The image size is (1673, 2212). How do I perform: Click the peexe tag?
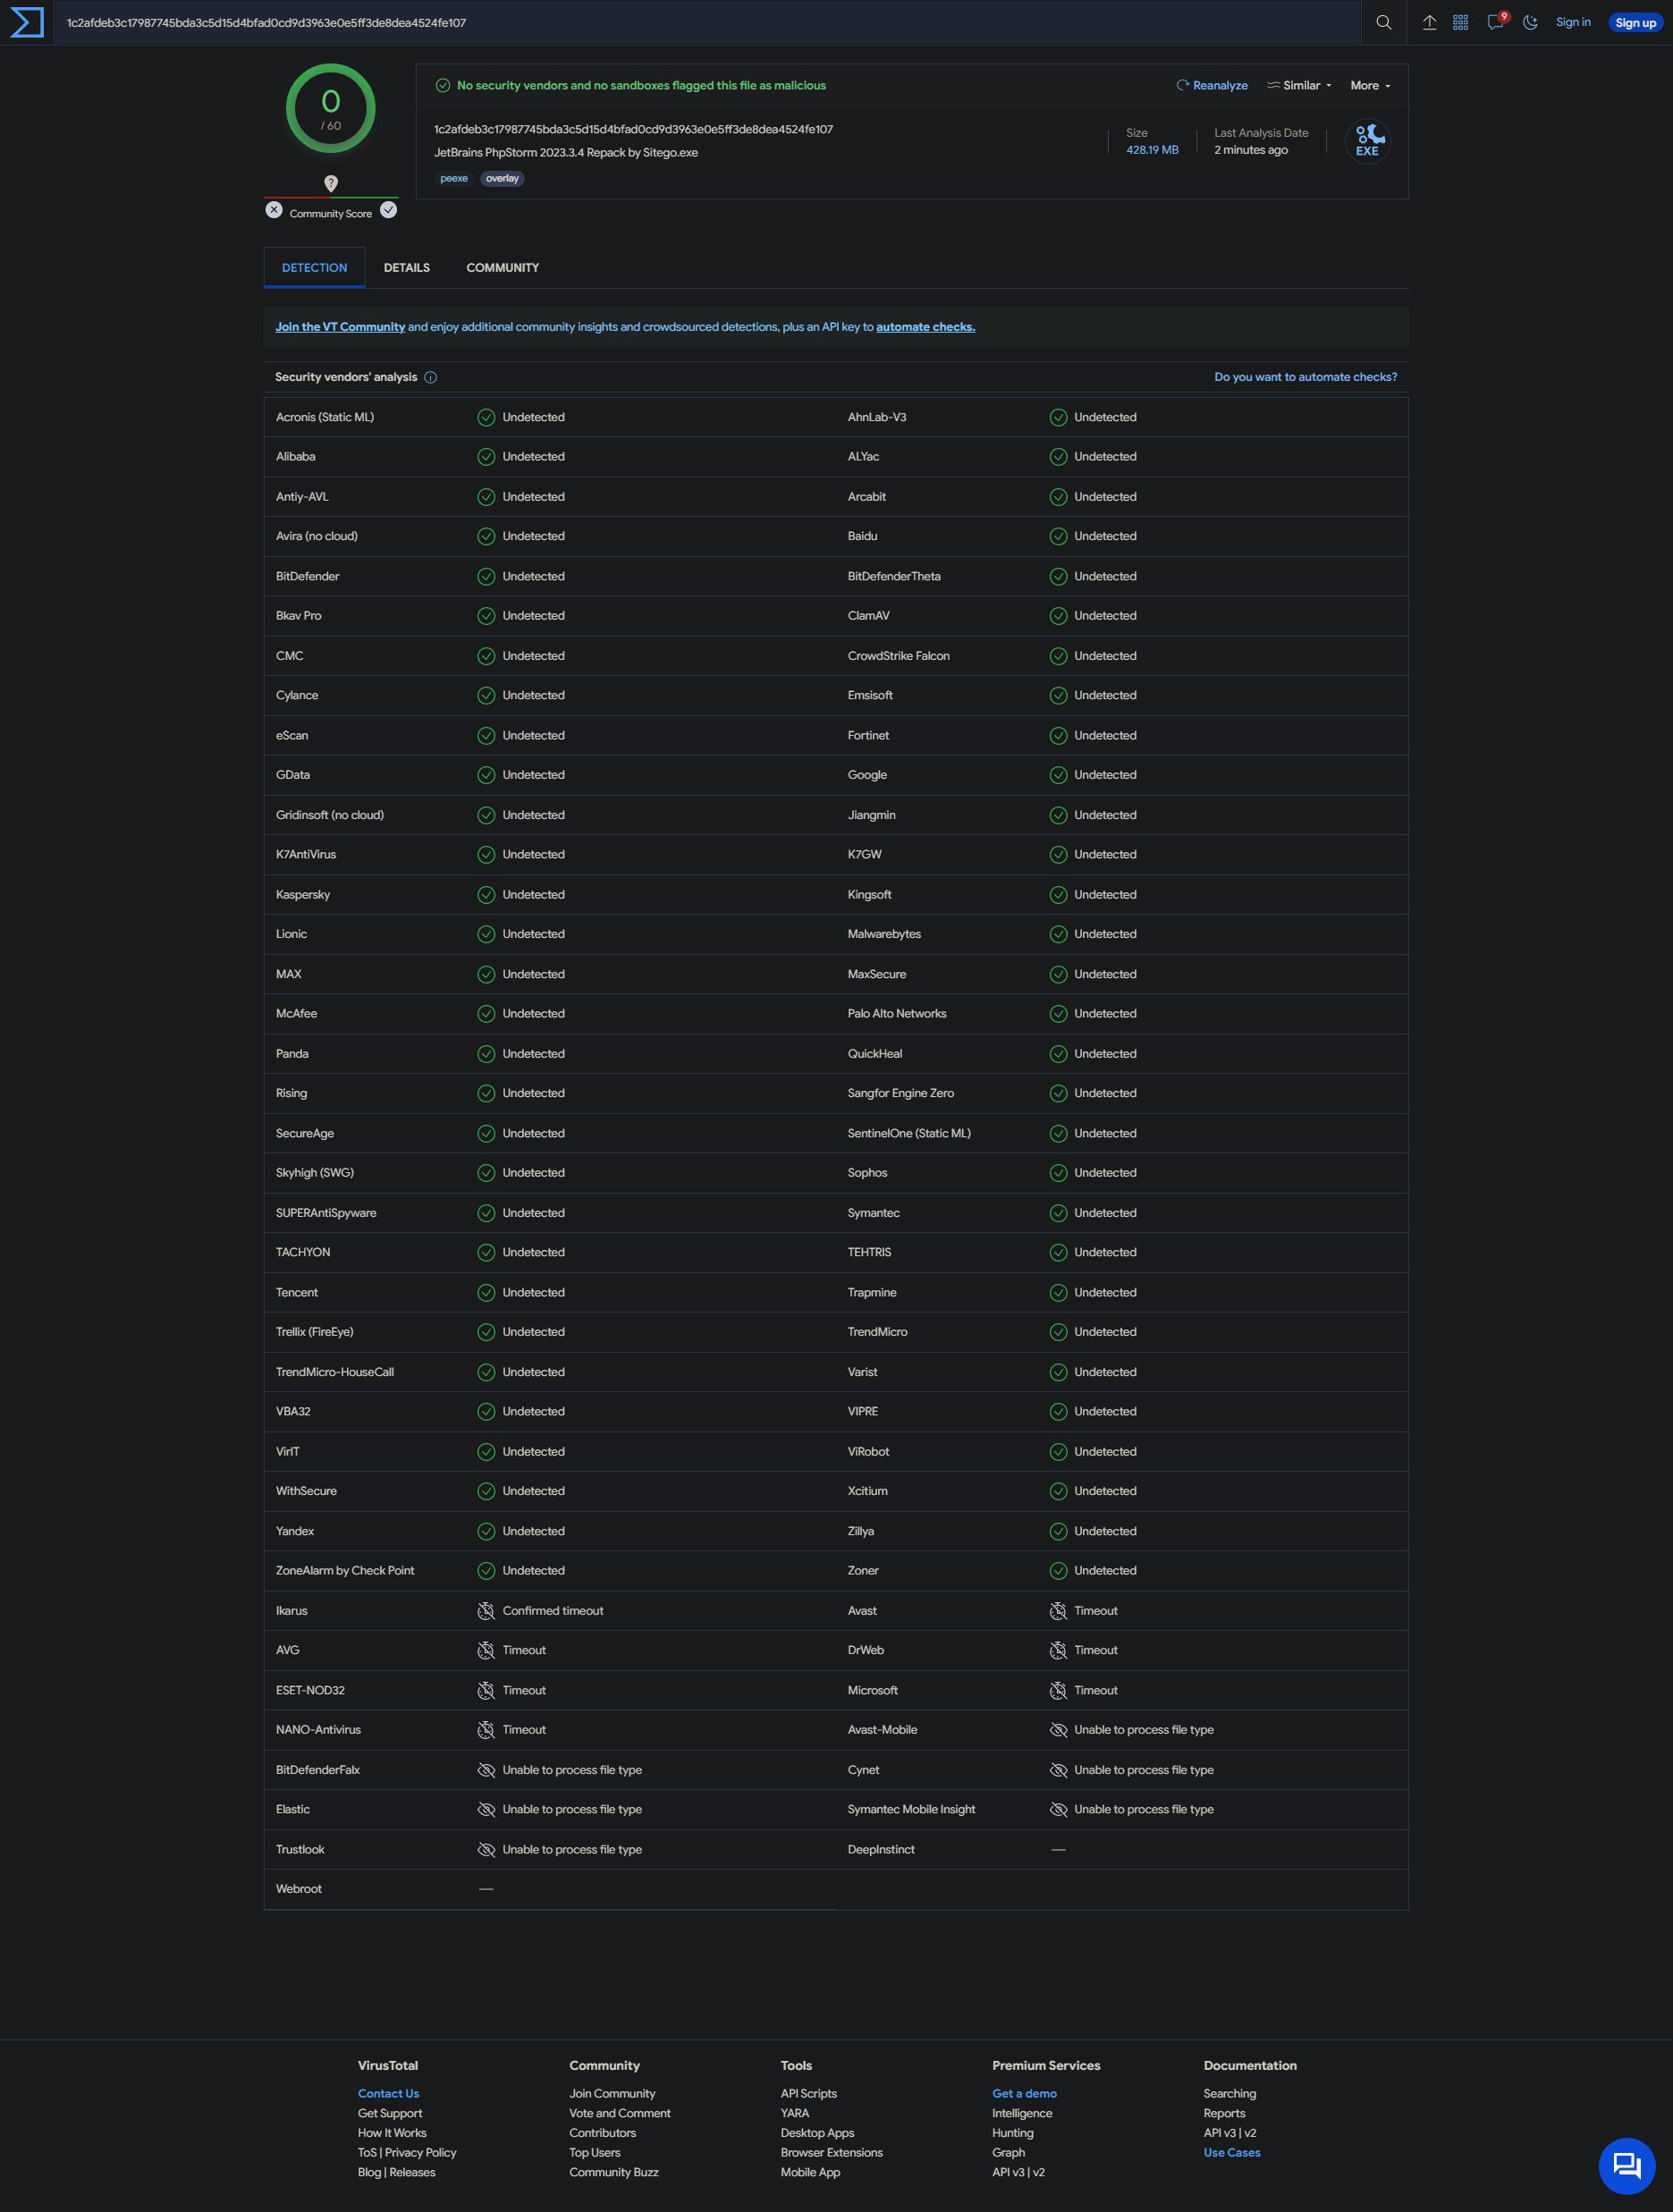(454, 178)
